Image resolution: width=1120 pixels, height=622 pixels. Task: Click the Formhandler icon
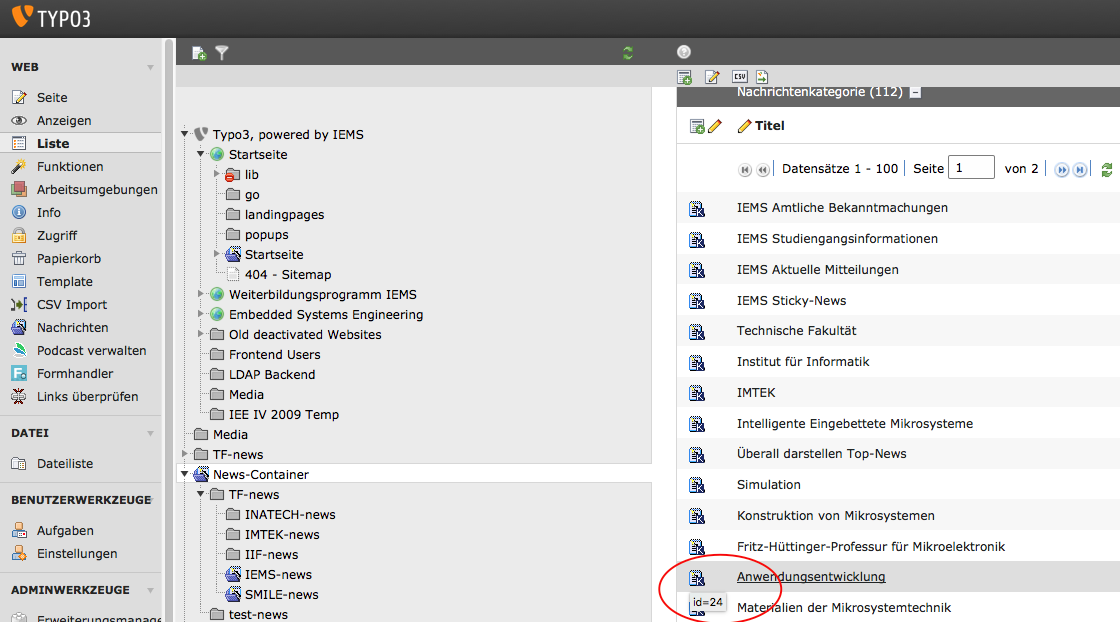tap(19, 373)
